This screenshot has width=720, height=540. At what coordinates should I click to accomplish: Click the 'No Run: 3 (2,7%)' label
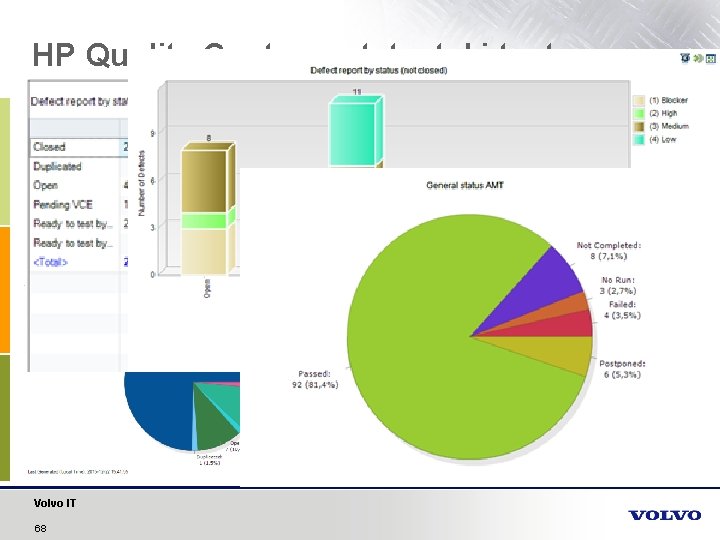point(618,285)
